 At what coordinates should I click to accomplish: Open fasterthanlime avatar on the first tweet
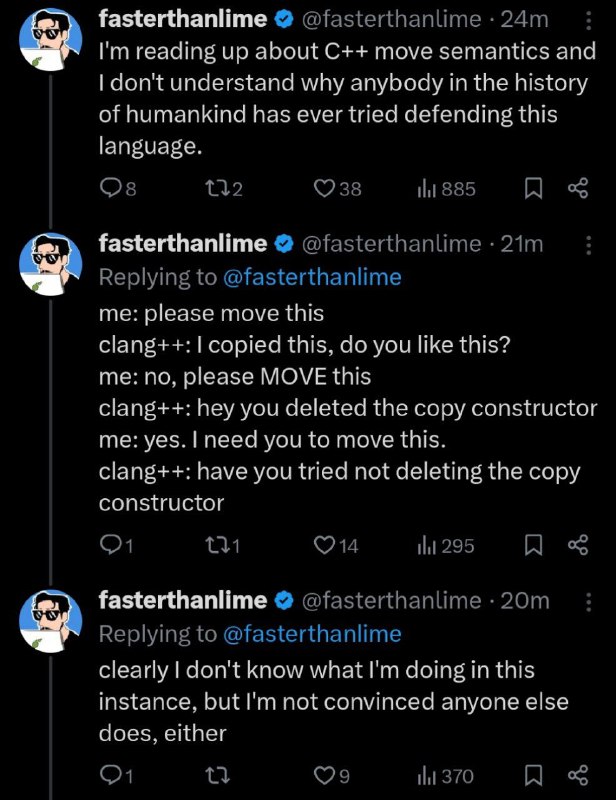pos(51,39)
